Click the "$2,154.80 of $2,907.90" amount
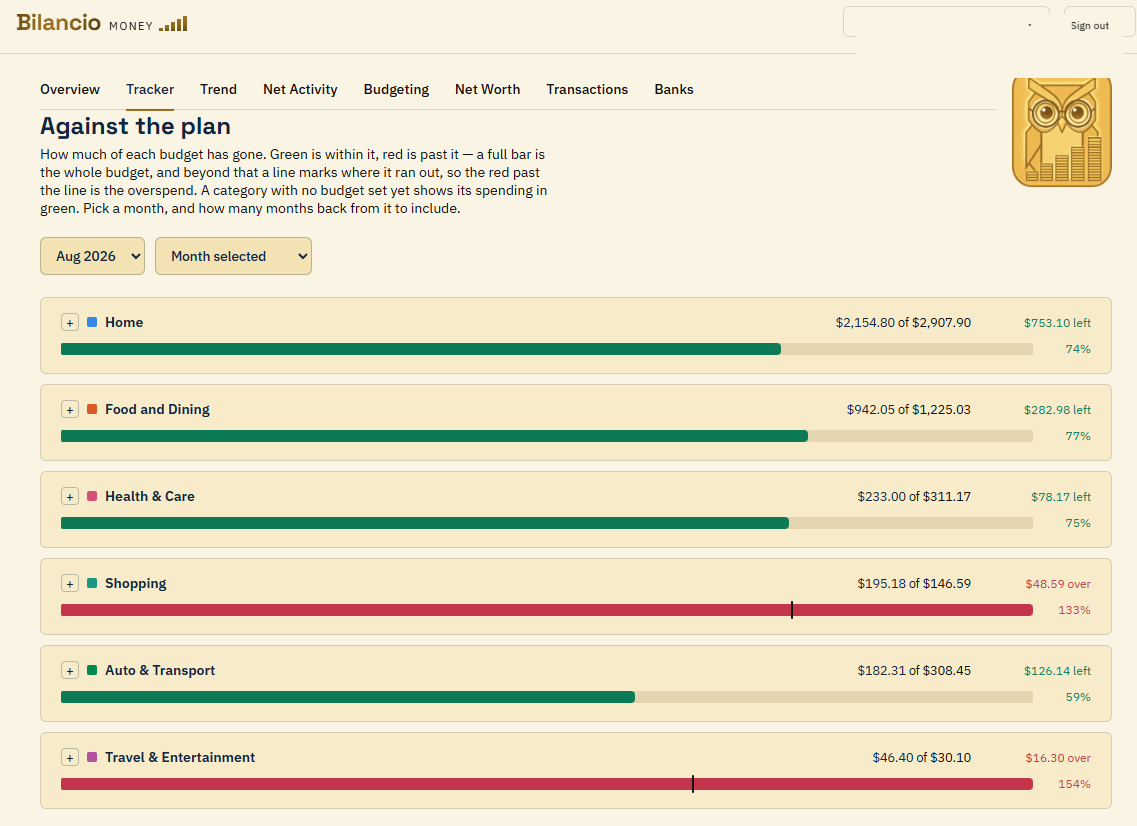 pyautogui.click(x=904, y=323)
